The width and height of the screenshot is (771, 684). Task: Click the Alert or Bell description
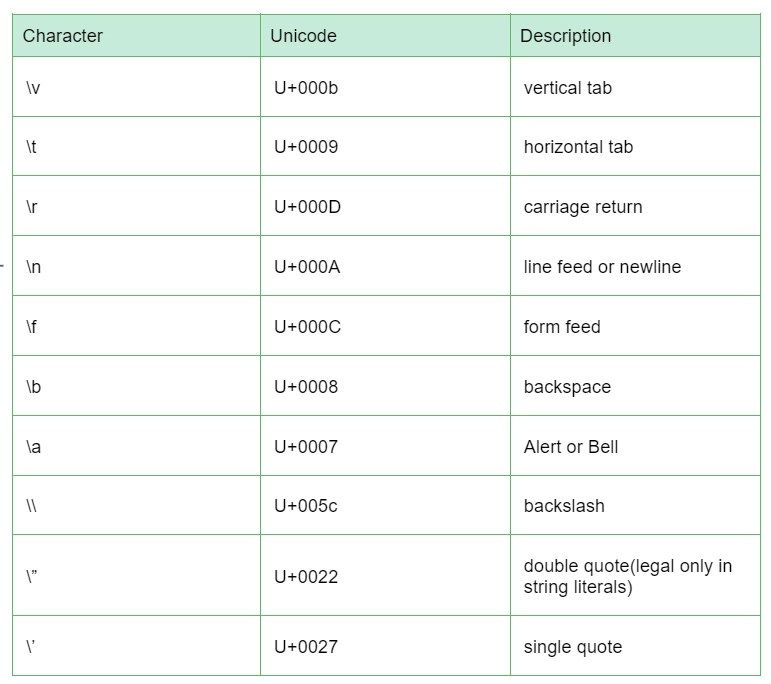point(571,447)
